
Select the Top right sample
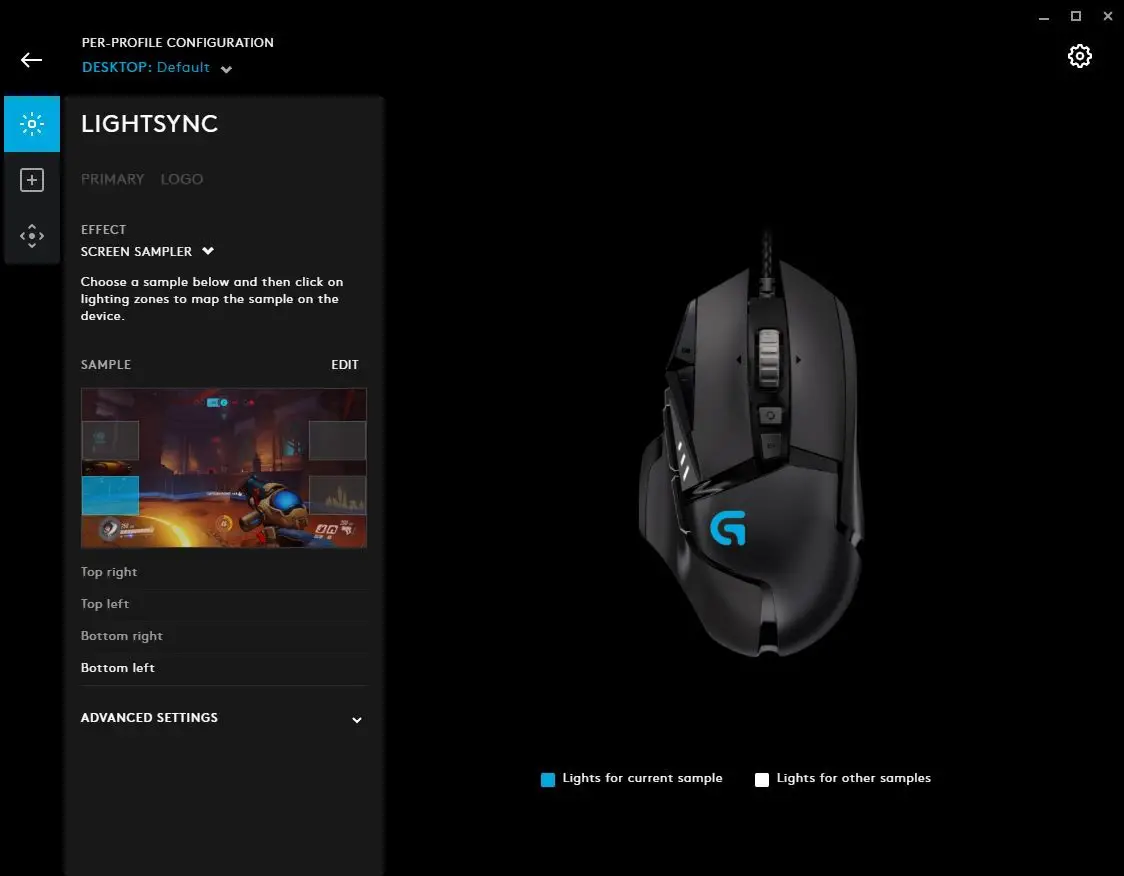[223, 572]
